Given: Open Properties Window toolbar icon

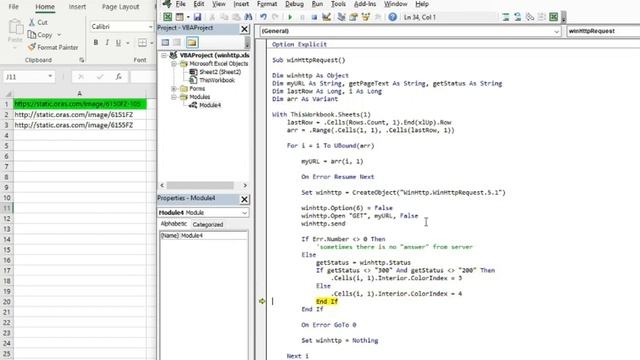Looking at the screenshot, I should pyautogui.click(x=353, y=17).
